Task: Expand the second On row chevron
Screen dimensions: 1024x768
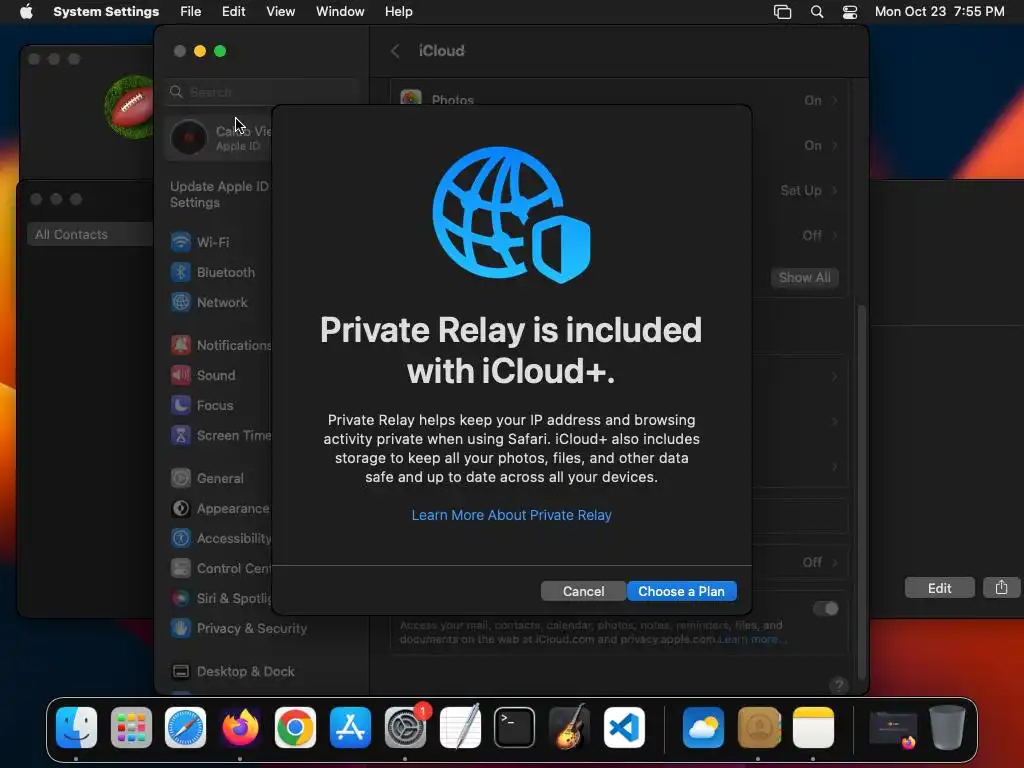Action: (835, 146)
